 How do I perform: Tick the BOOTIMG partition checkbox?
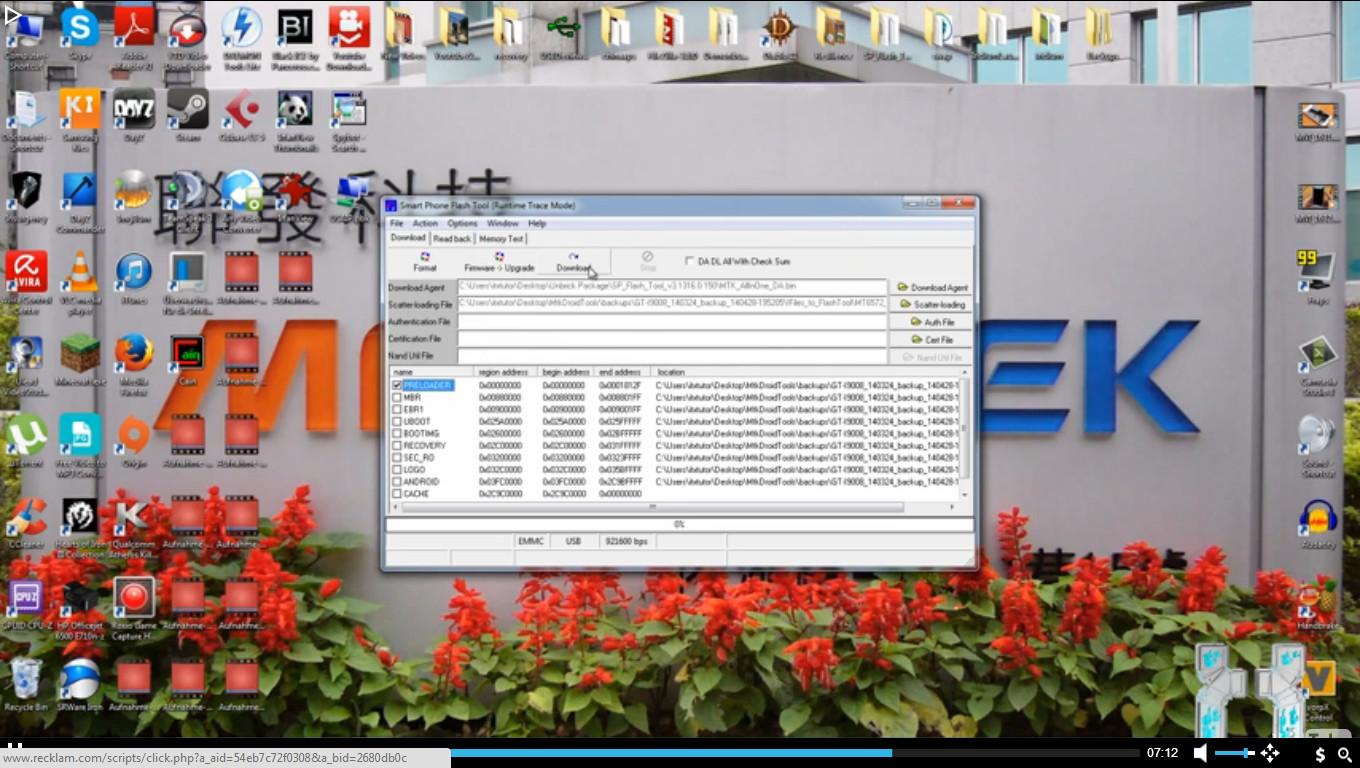(397, 433)
